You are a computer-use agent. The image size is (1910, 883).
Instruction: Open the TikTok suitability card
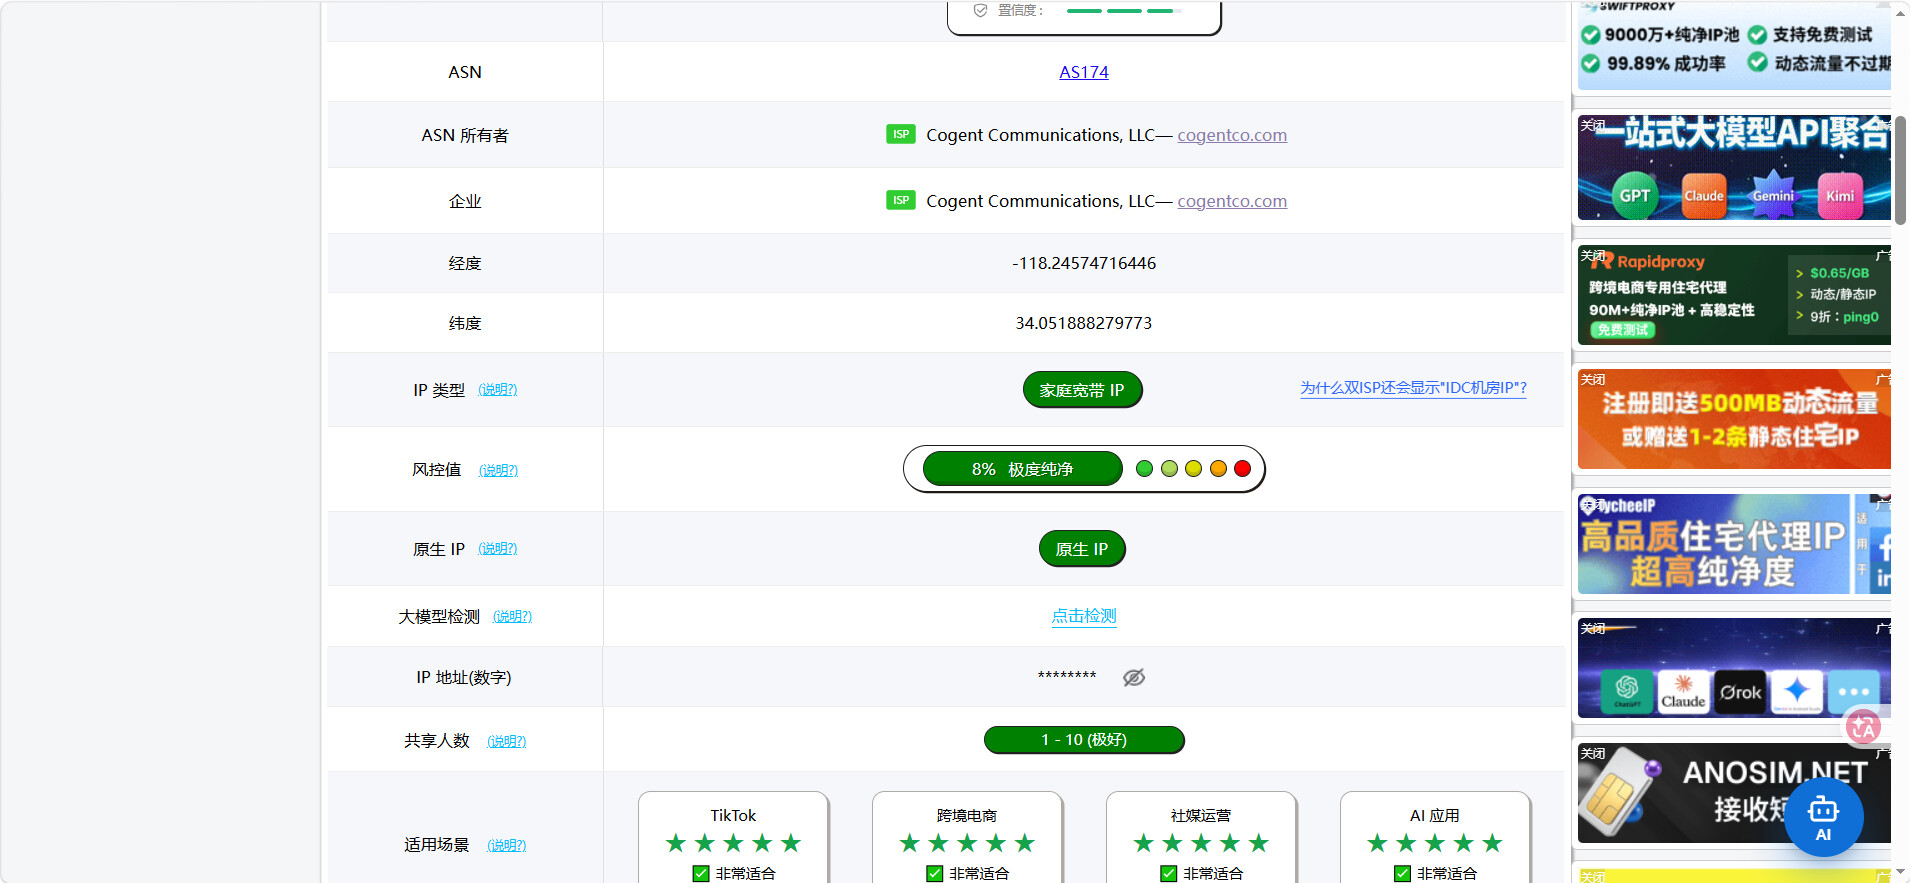point(733,838)
